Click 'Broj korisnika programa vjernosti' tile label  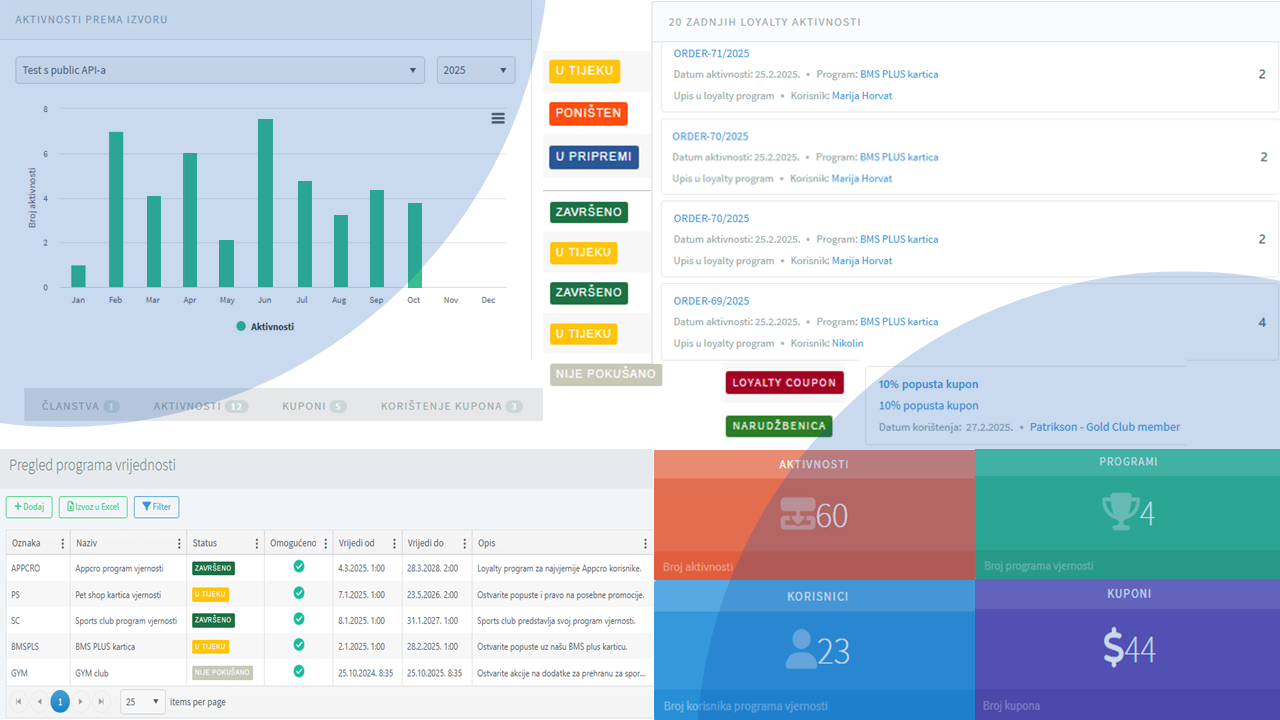[745, 706]
